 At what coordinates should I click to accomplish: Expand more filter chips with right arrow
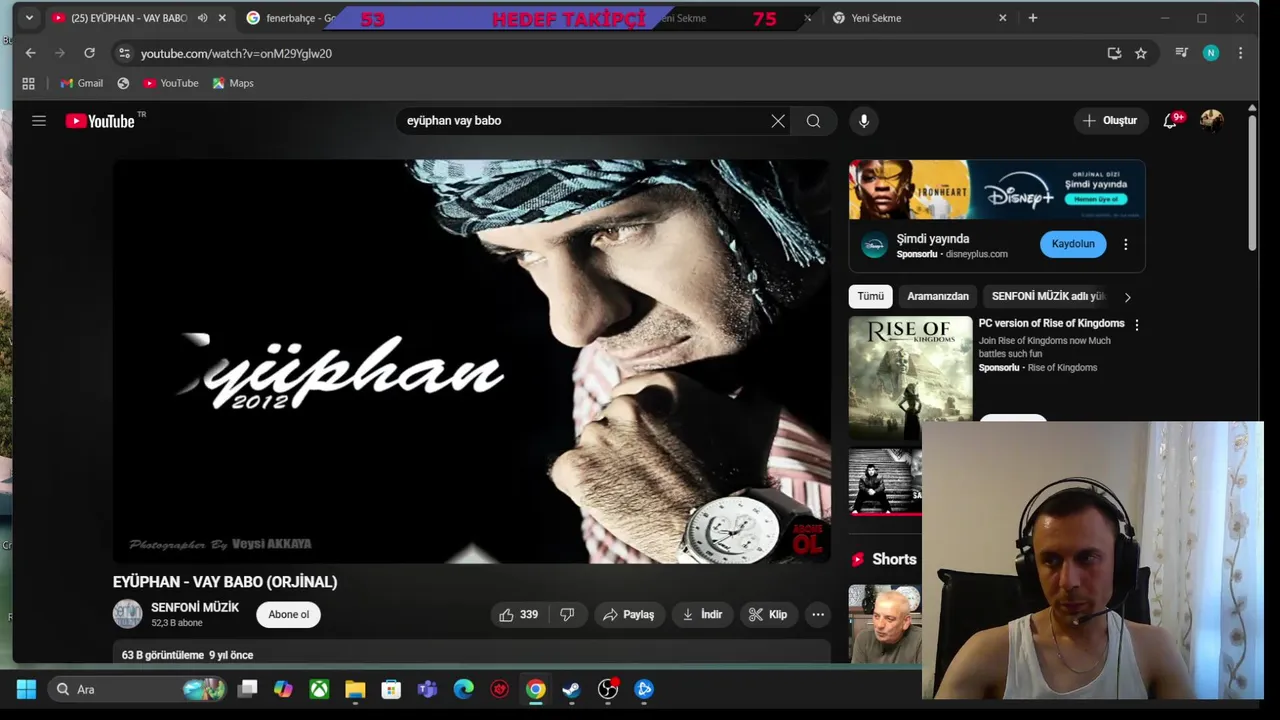tap(1128, 297)
